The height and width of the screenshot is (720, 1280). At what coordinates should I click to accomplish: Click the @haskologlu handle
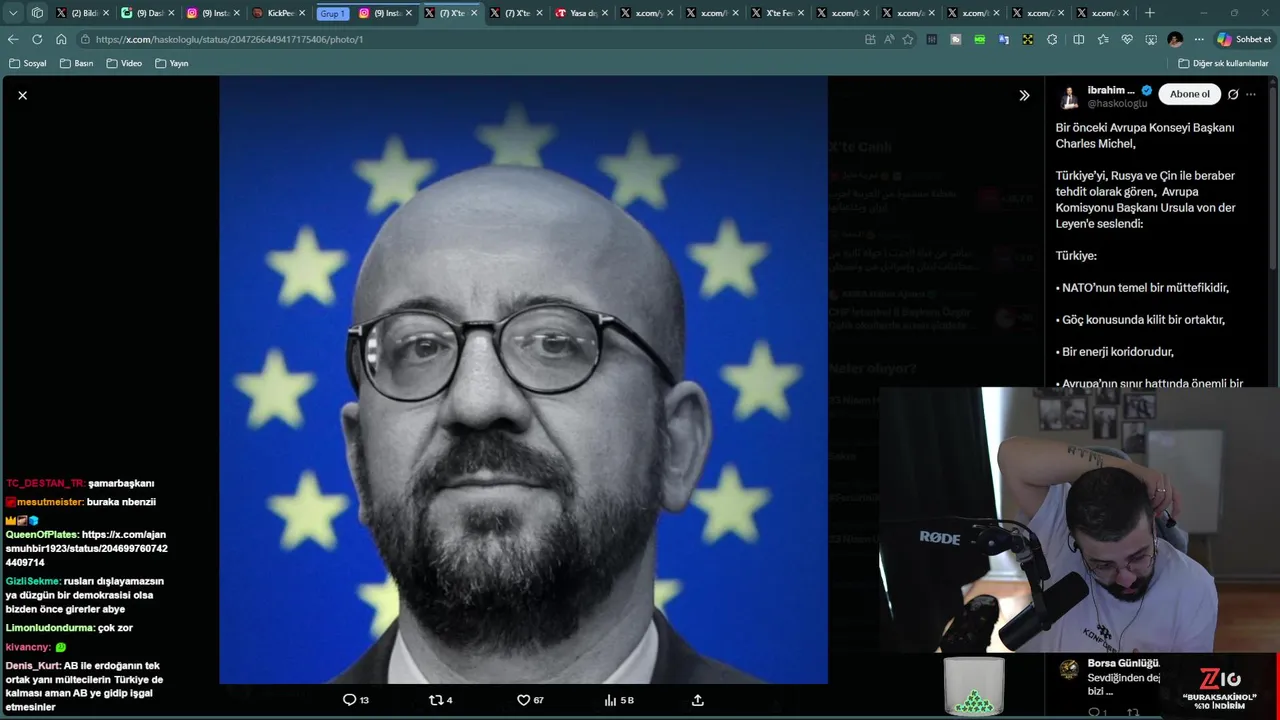pos(1117,104)
